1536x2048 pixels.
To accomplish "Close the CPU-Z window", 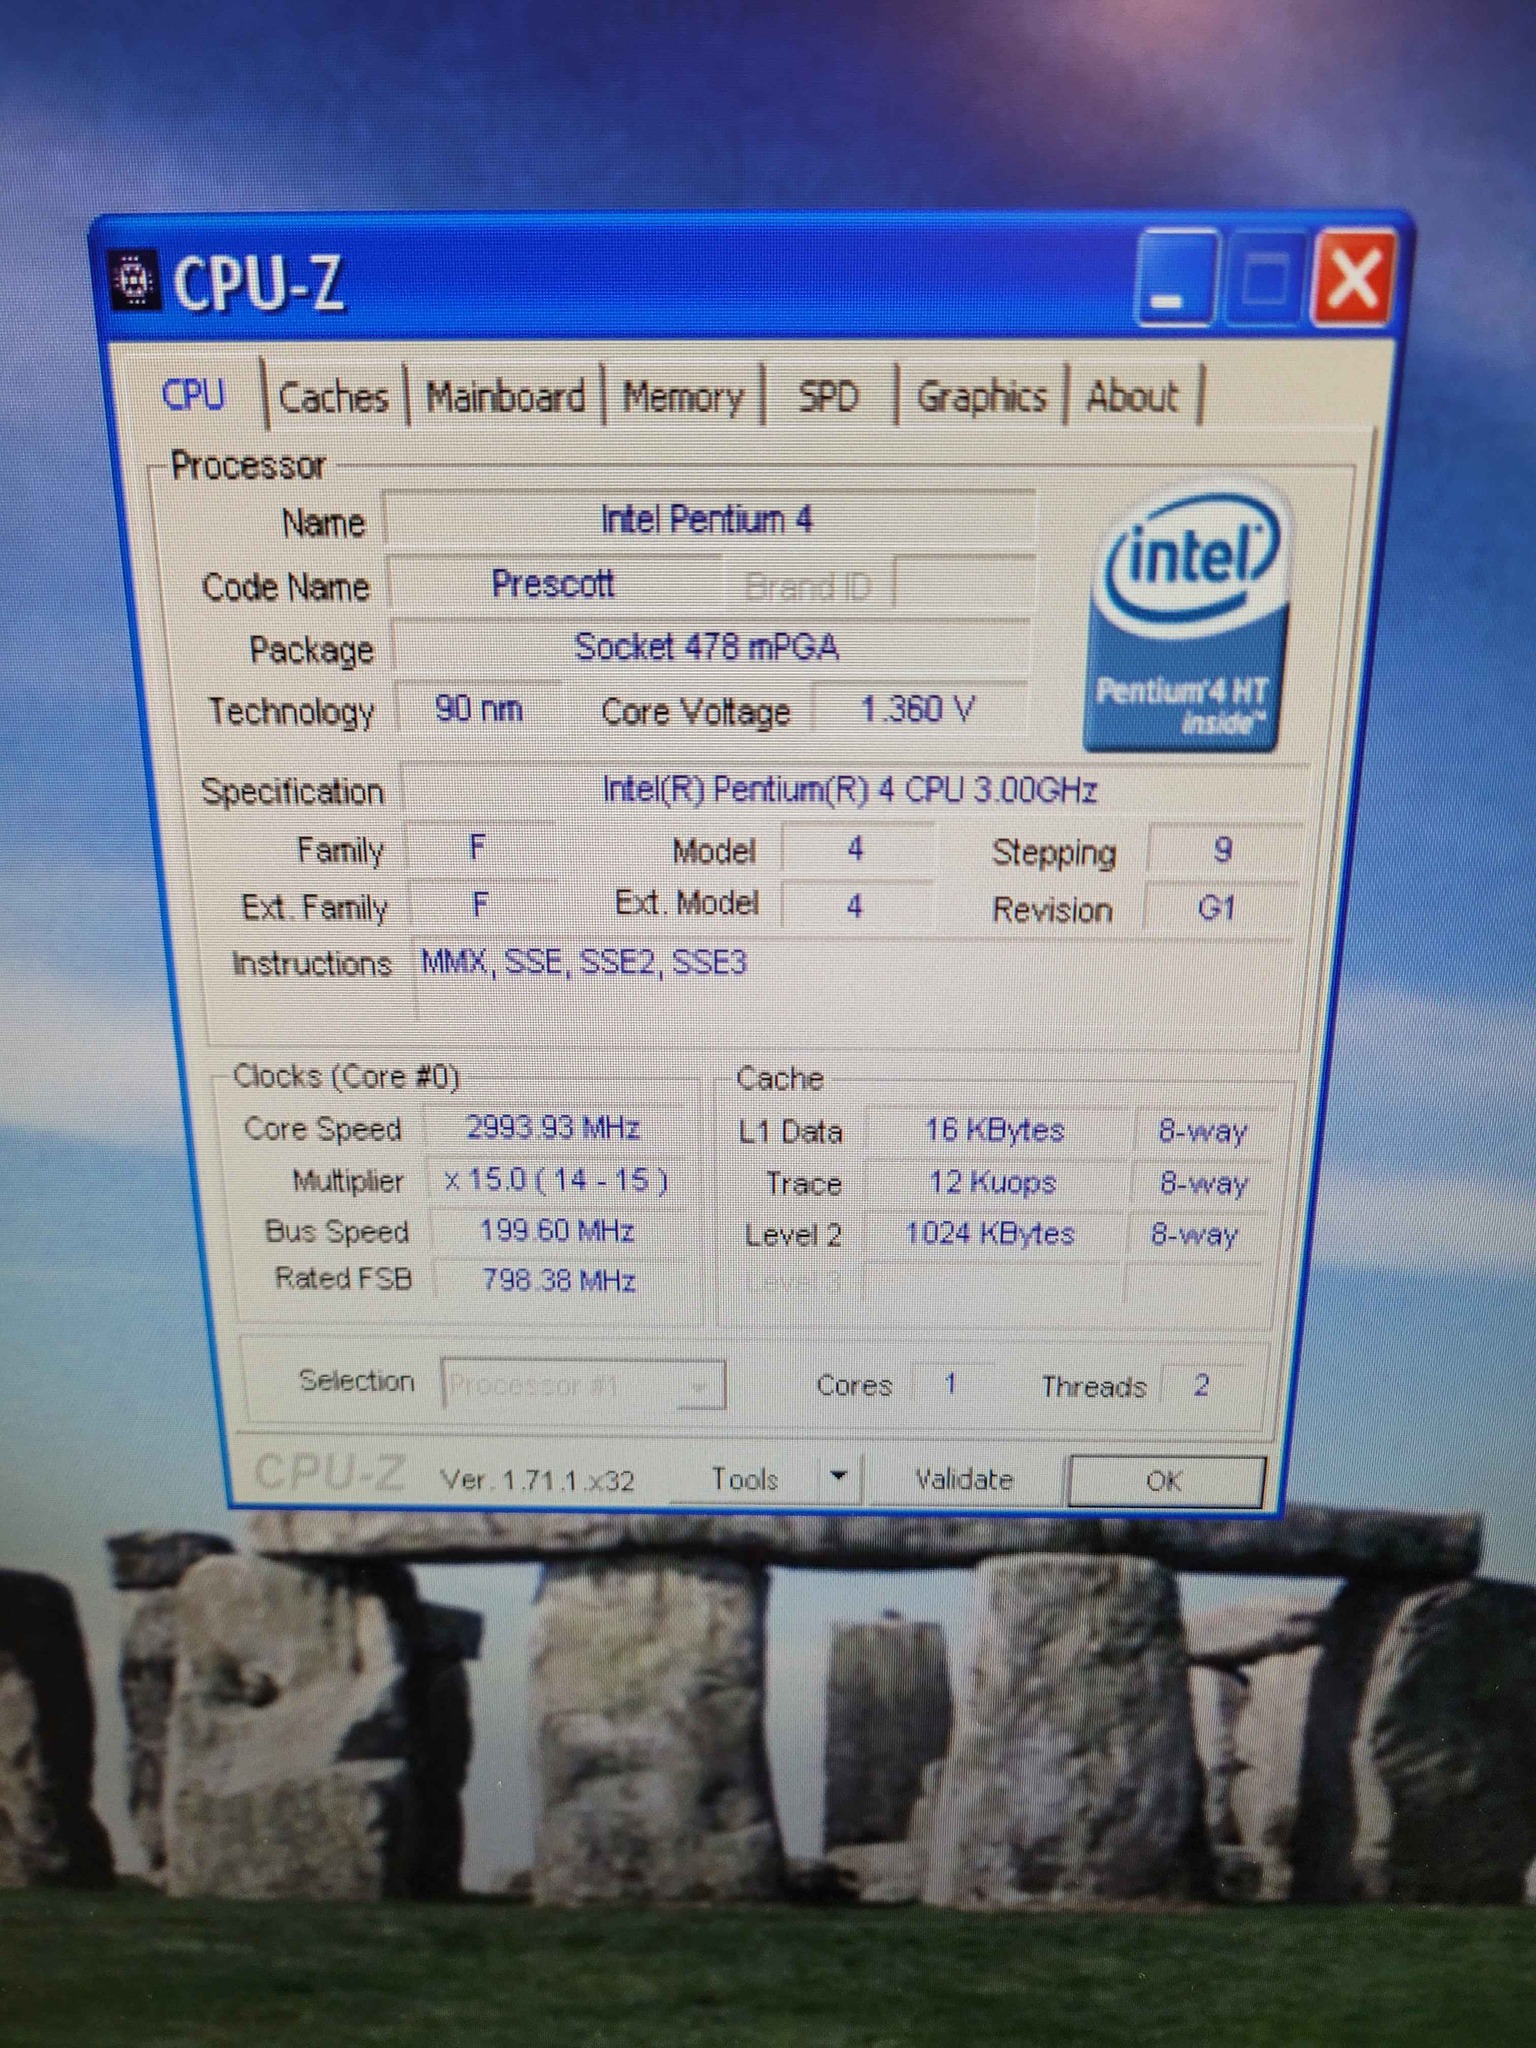I will click(1353, 278).
